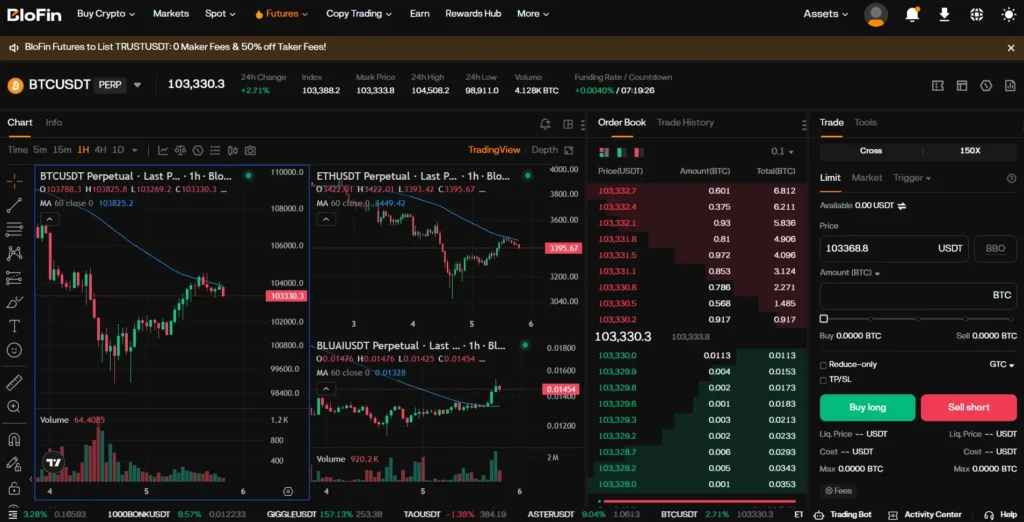Open the Fees info button

pos(838,491)
